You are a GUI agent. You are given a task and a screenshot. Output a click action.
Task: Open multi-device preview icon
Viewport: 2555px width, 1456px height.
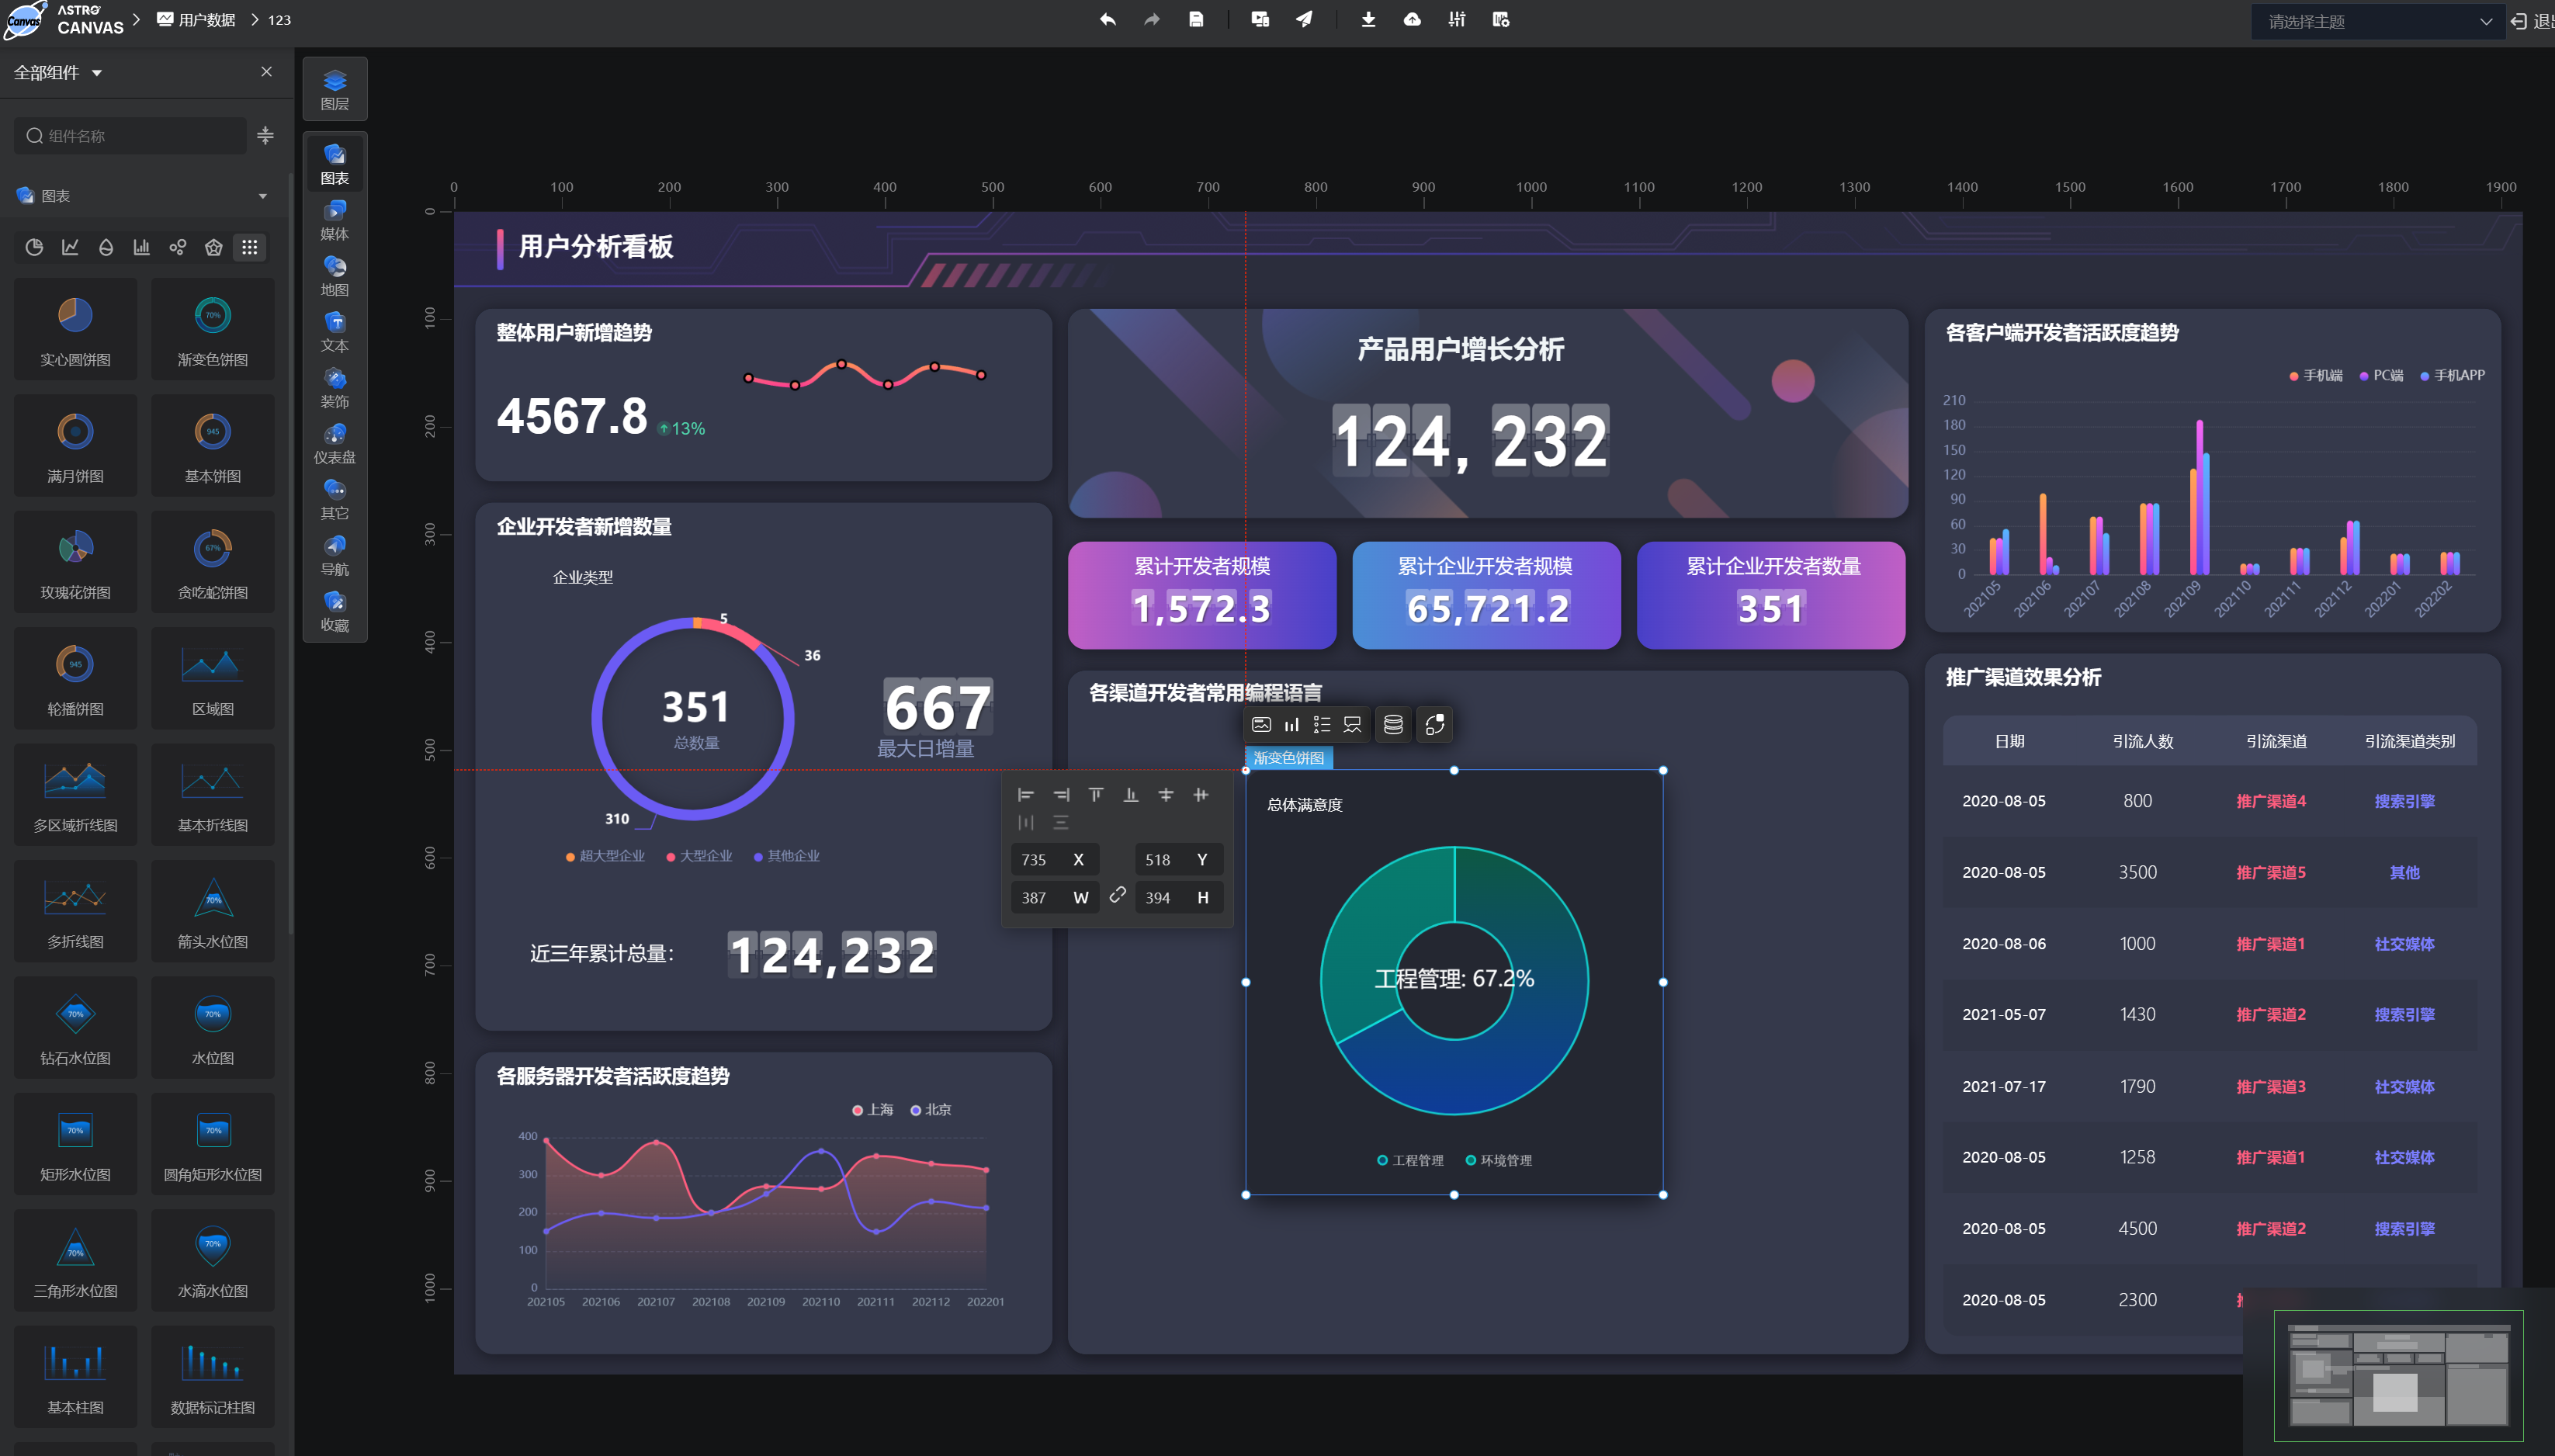pos(1260,20)
